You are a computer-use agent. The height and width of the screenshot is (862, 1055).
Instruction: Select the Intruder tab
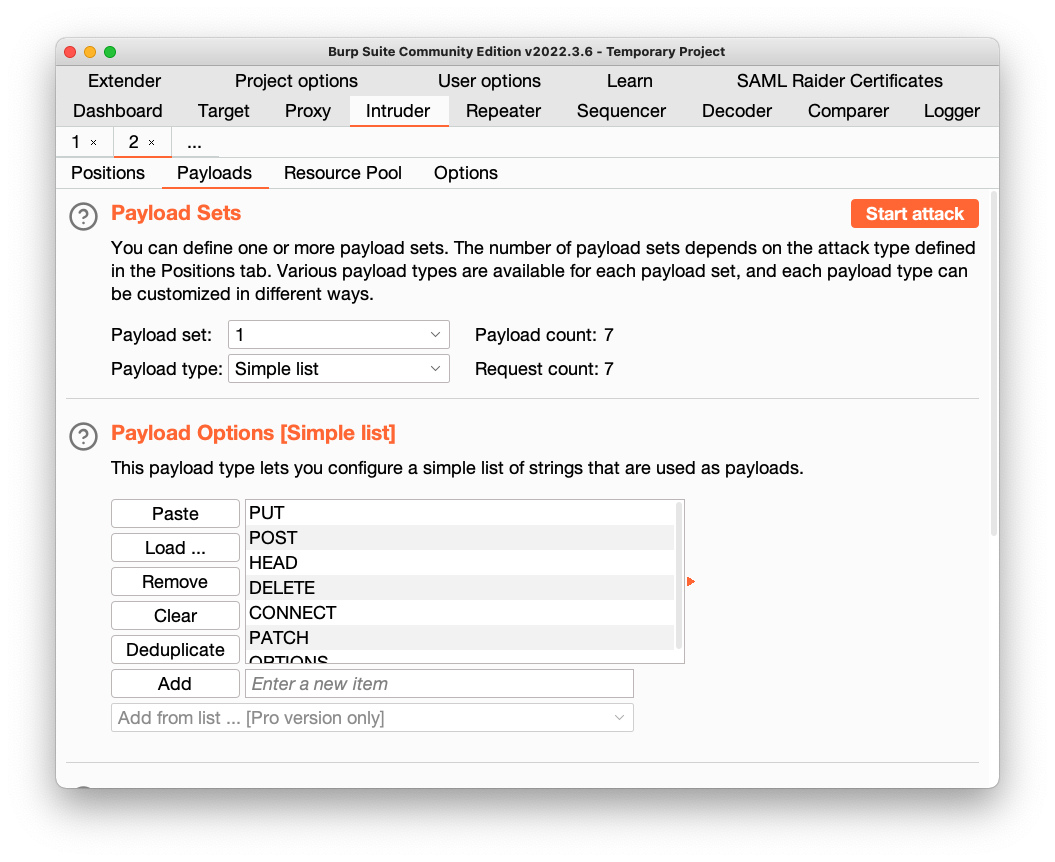[x=398, y=111]
